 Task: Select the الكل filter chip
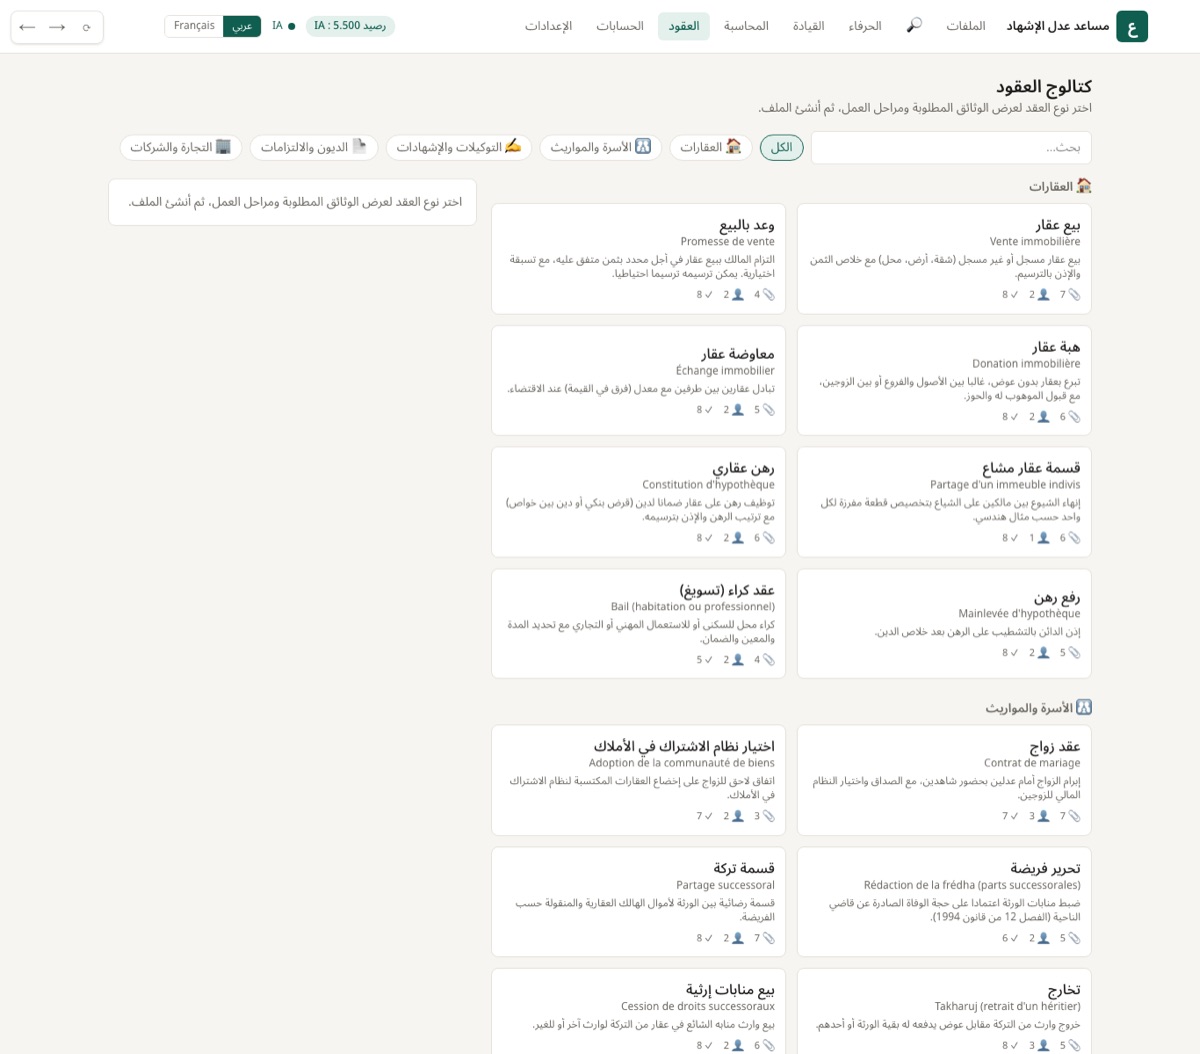click(782, 147)
